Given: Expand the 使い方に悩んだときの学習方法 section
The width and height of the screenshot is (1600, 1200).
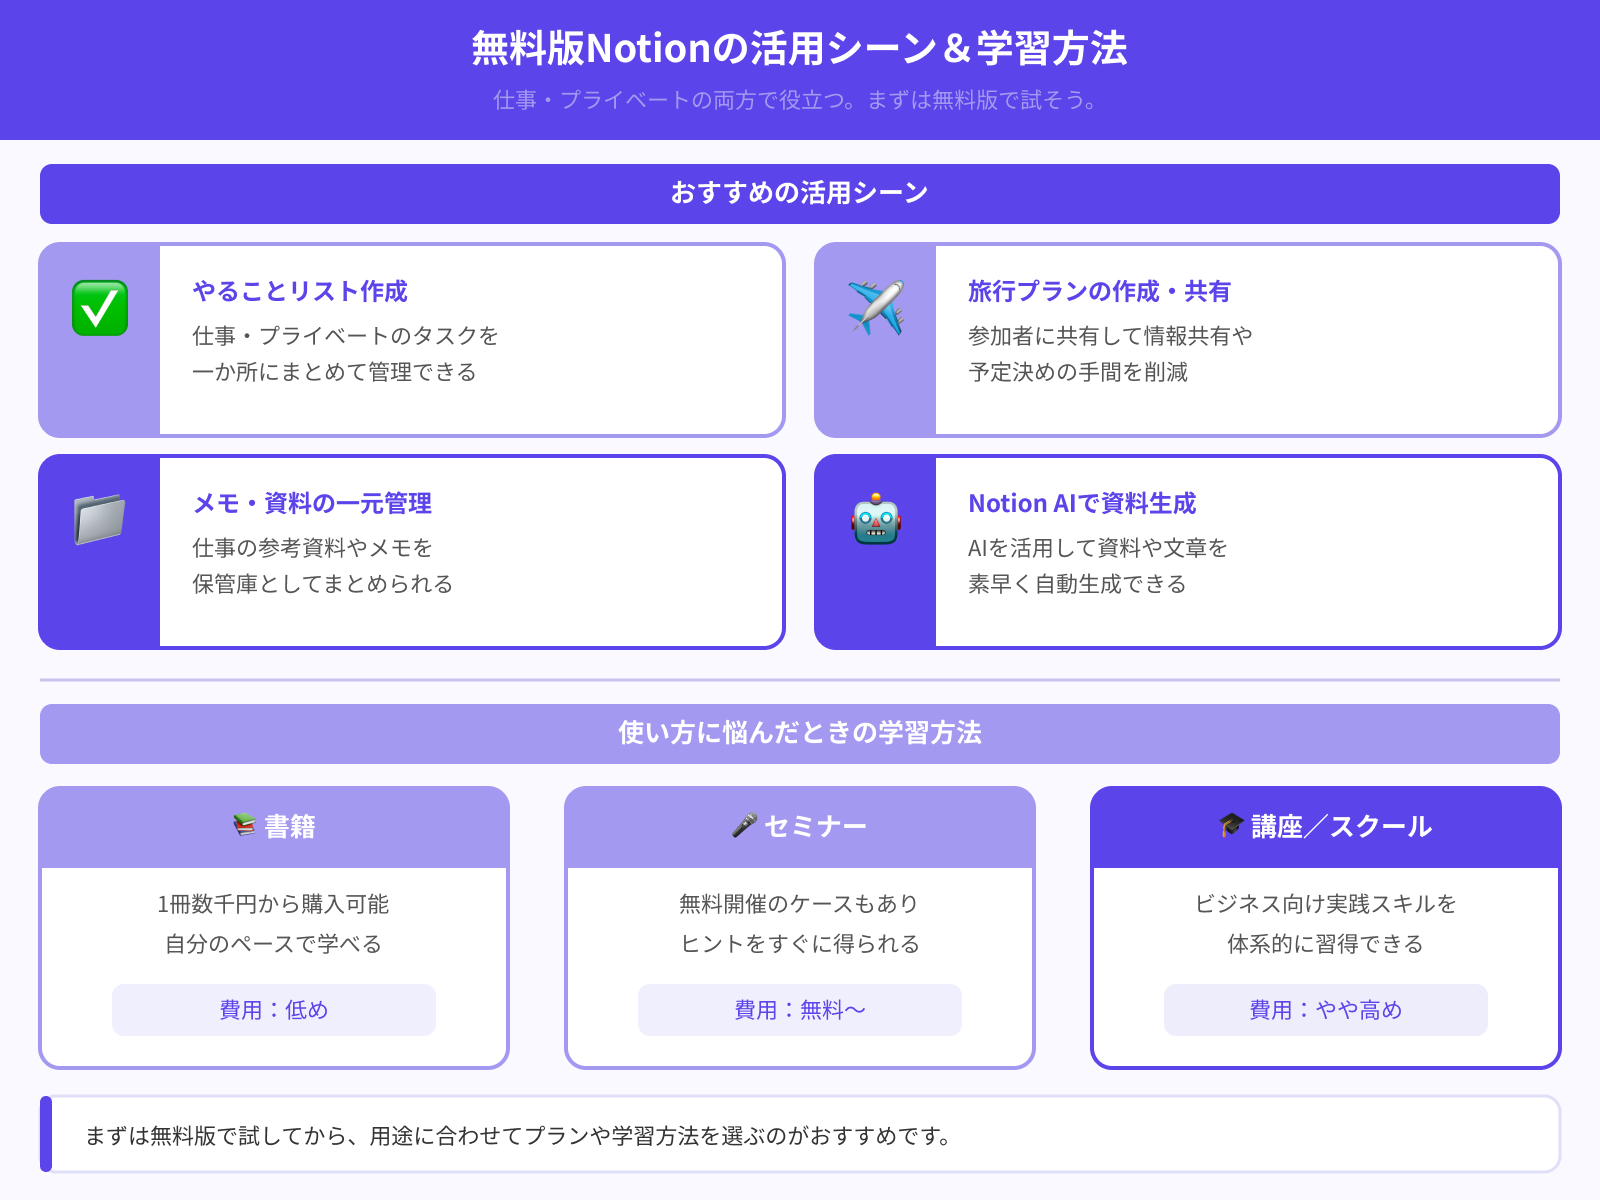Looking at the screenshot, I should (800, 733).
